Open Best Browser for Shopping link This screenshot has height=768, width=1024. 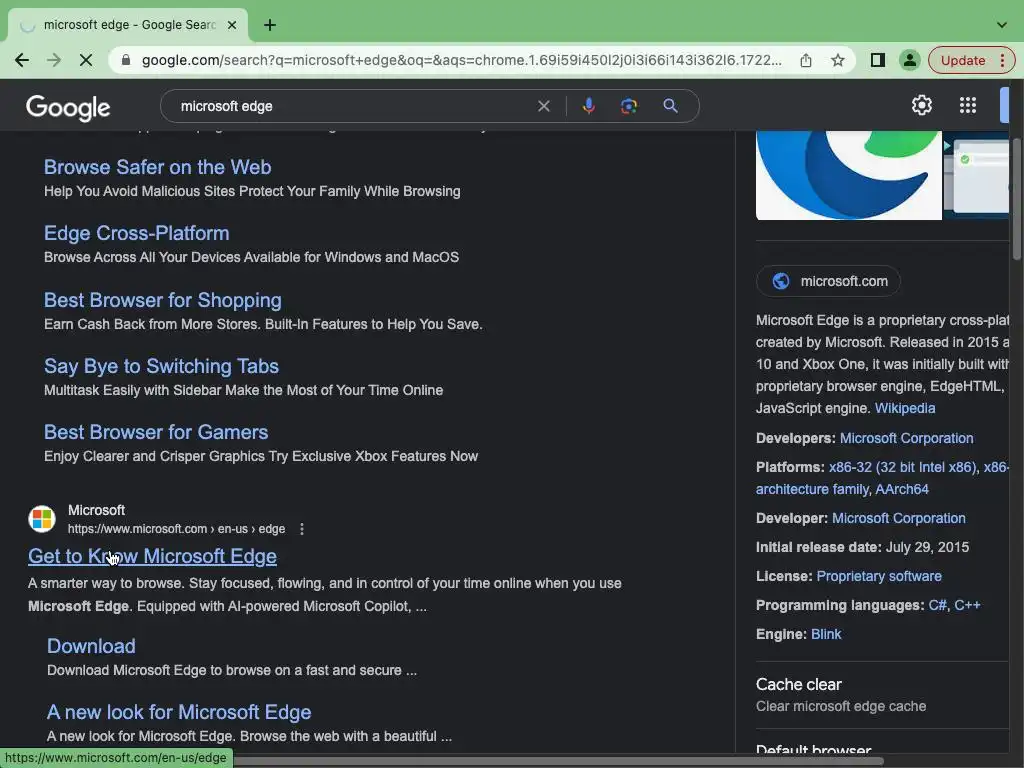(x=163, y=300)
